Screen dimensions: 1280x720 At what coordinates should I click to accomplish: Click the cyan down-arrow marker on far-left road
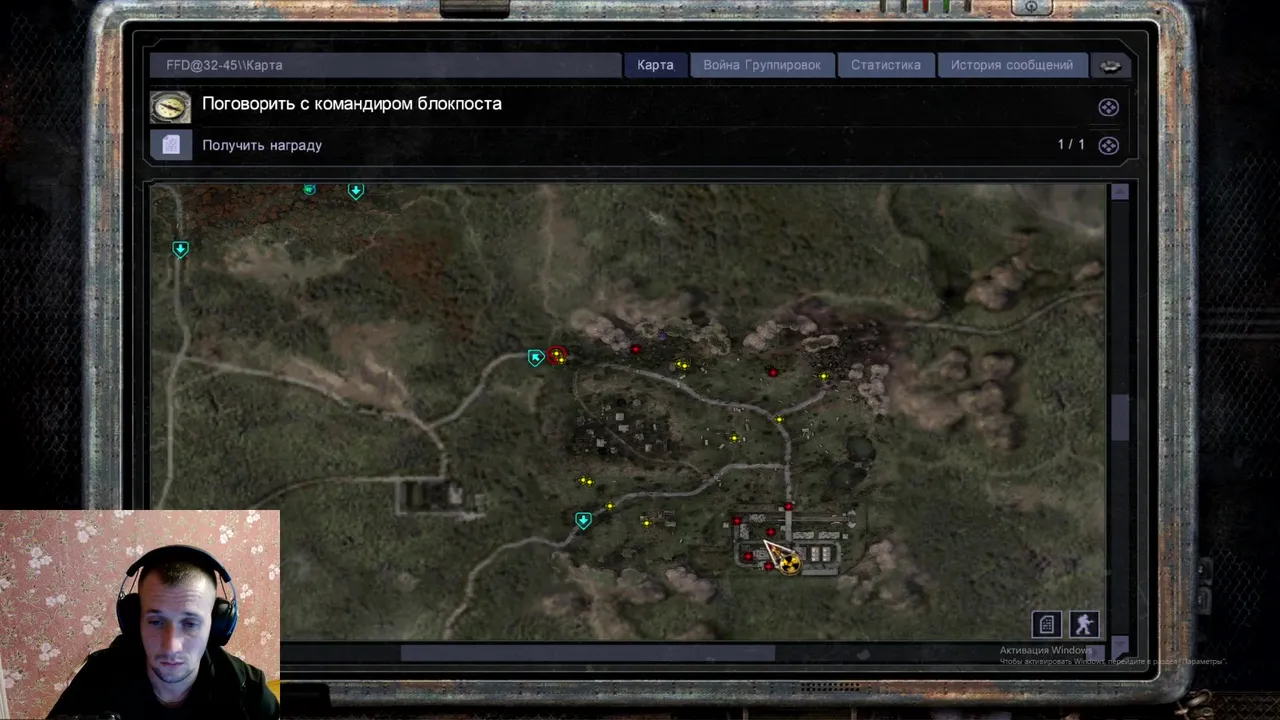point(180,249)
